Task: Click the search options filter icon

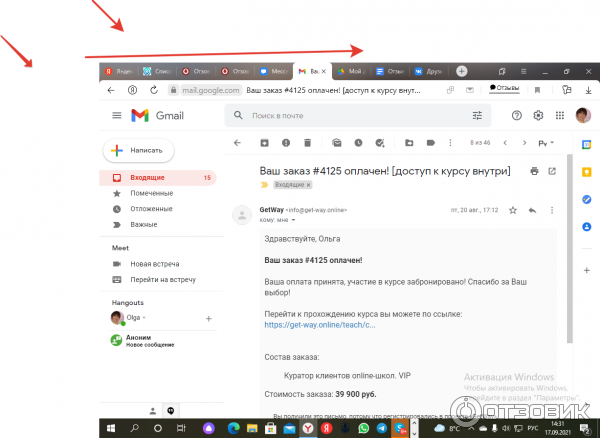Action: (x=477, y=115)
